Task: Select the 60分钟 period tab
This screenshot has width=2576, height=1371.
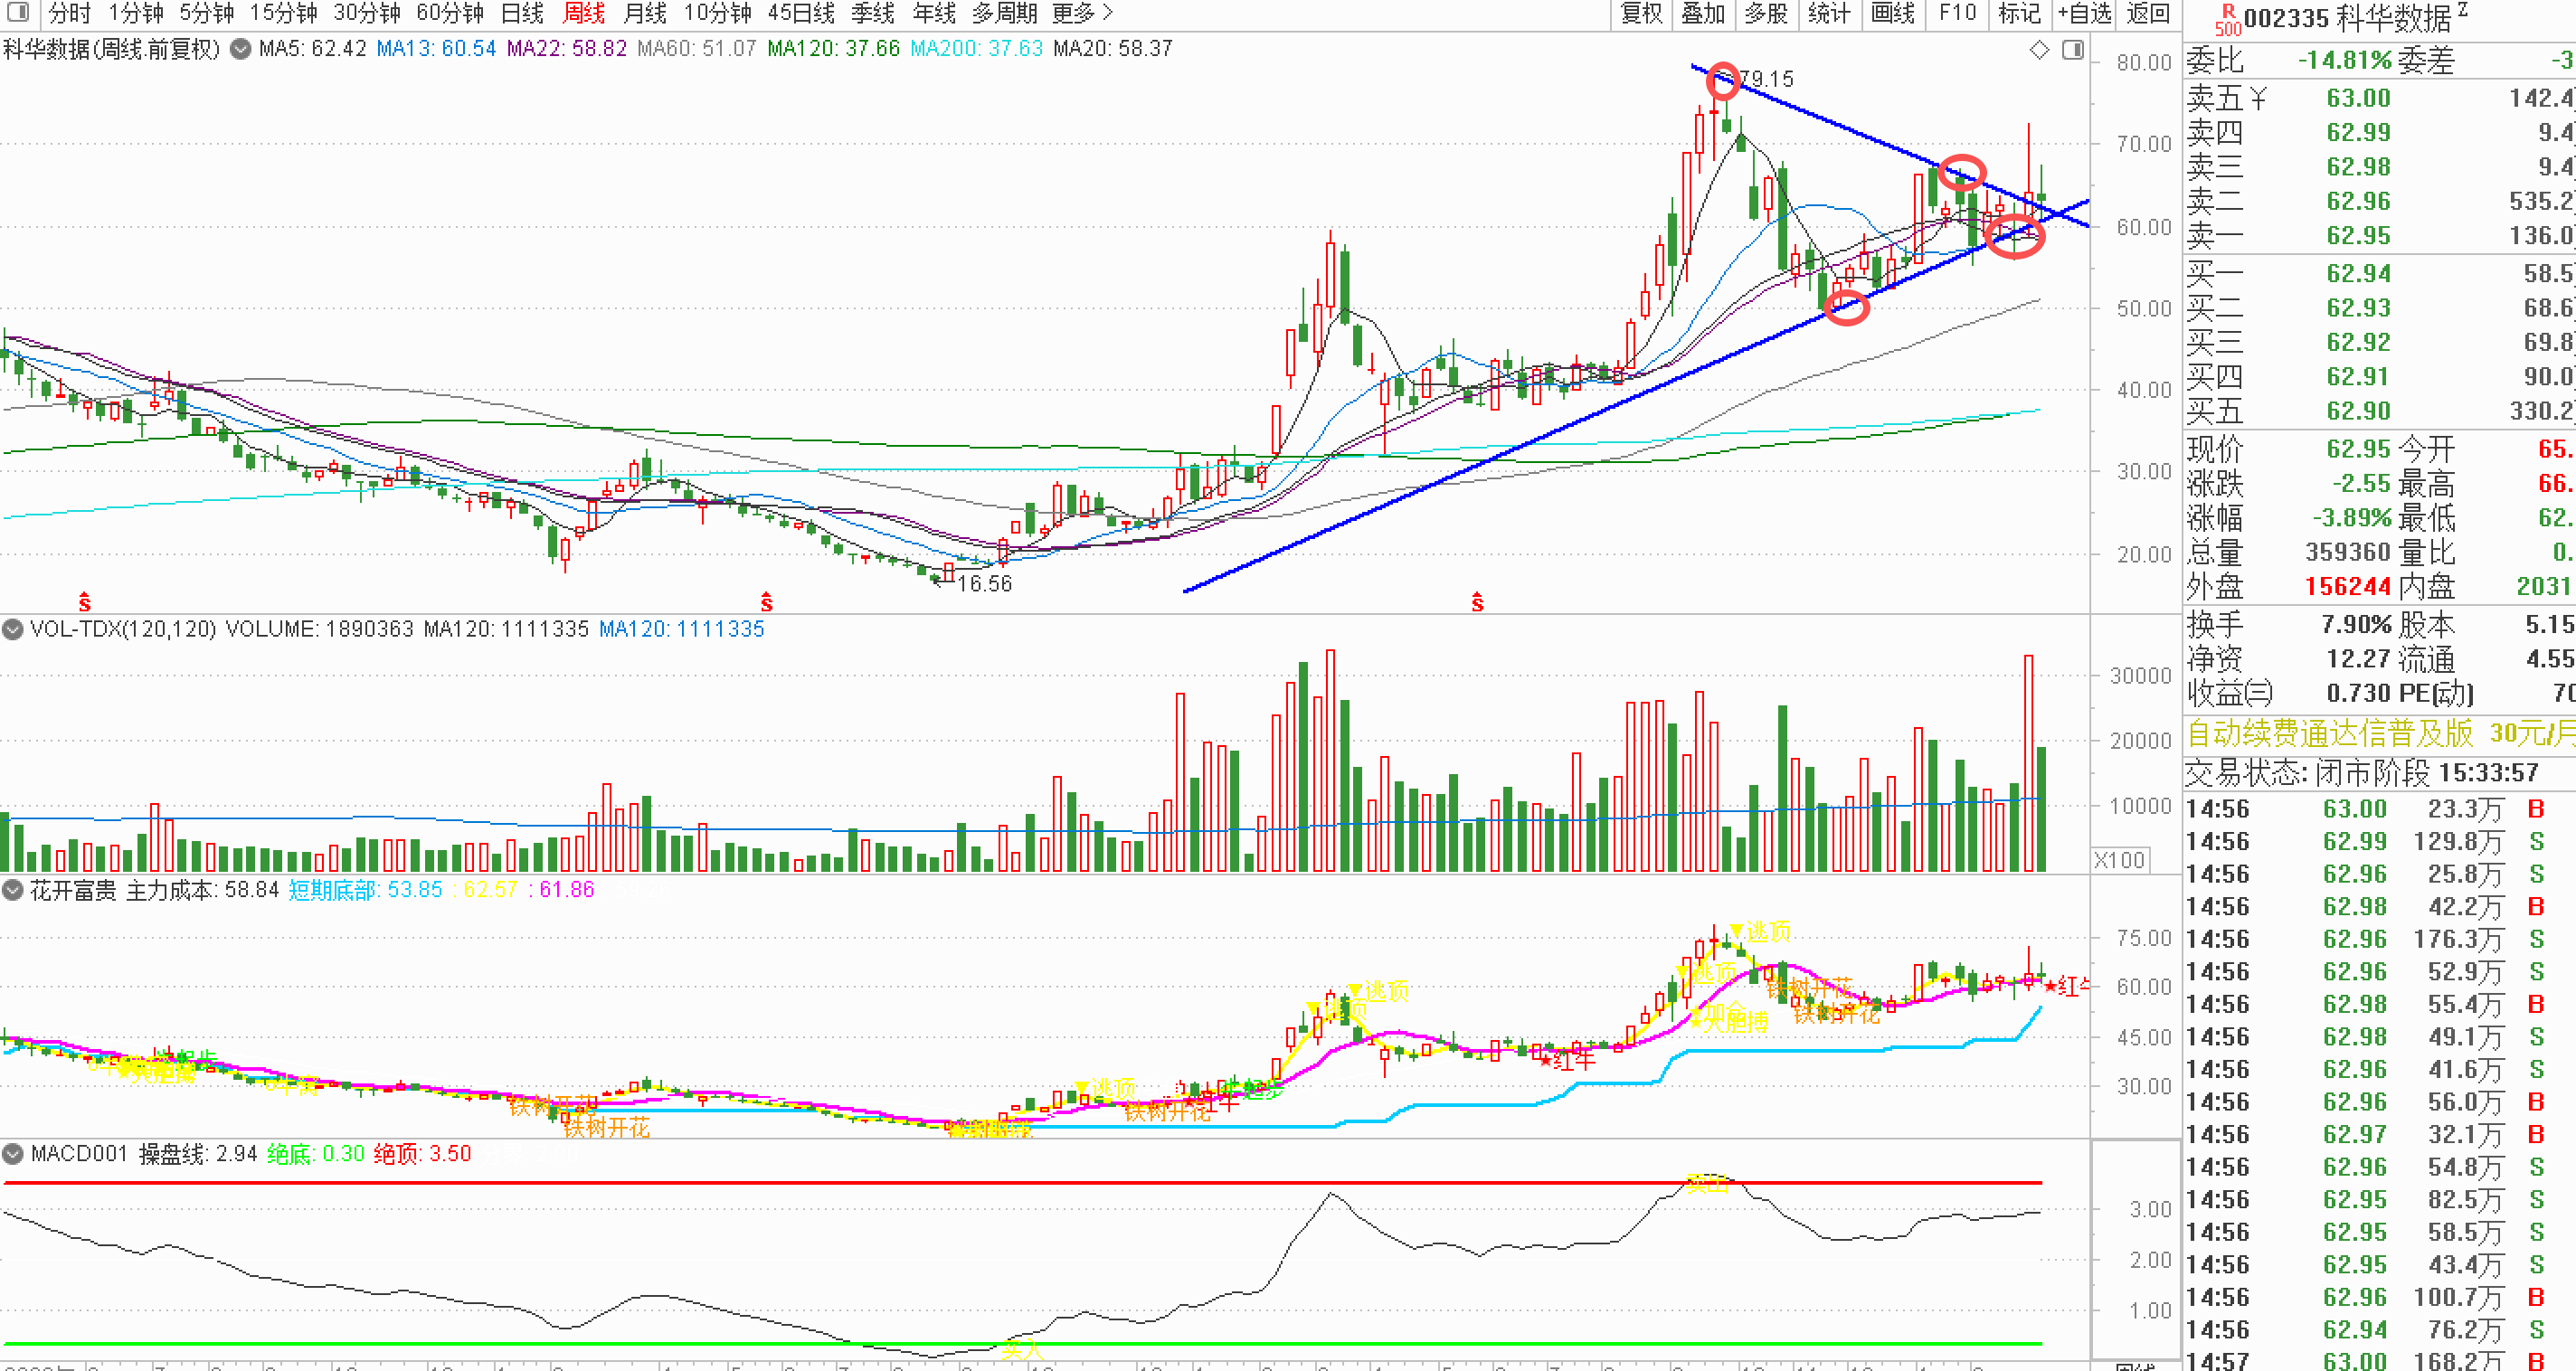Action: (449, 13)
